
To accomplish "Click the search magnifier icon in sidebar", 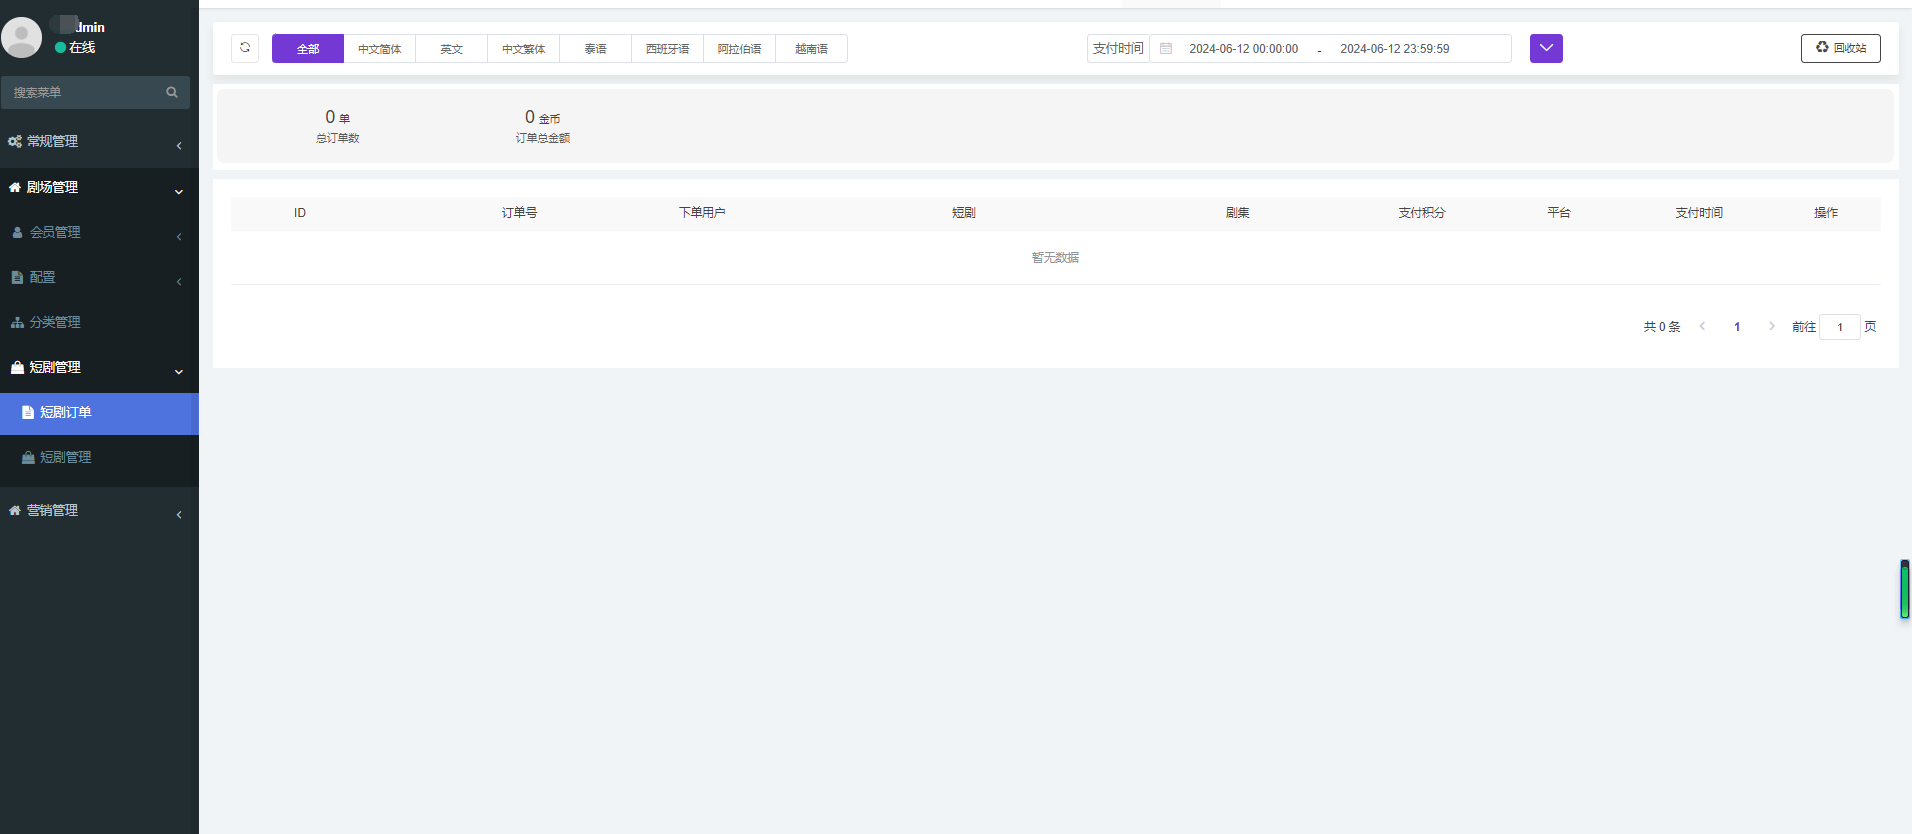I will tap(172, 92).
